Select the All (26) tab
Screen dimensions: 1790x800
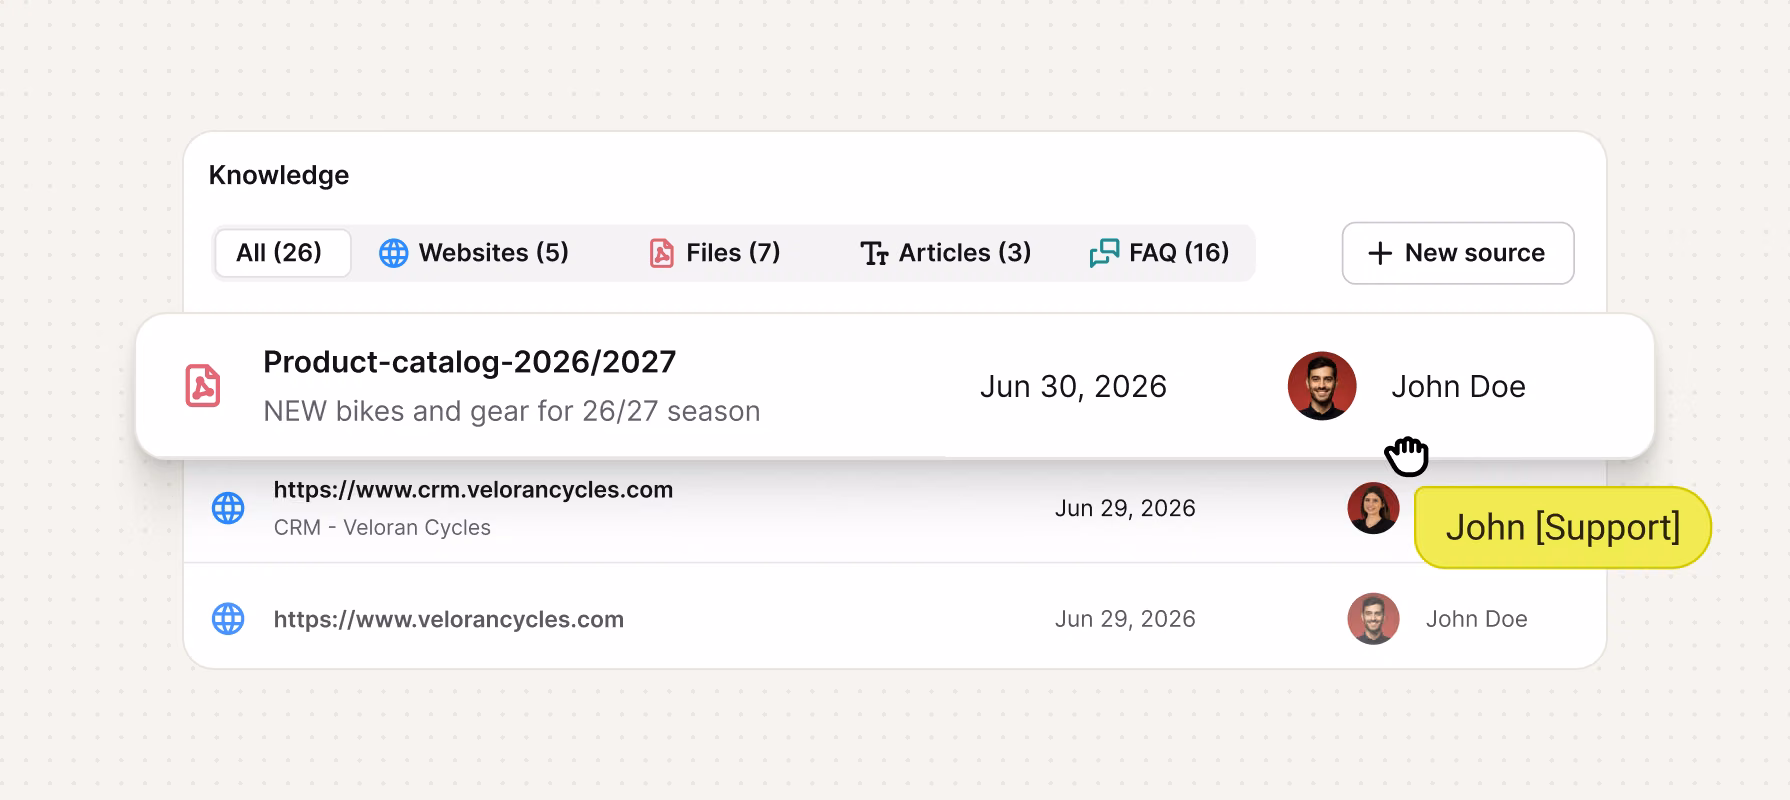(281, 253)
